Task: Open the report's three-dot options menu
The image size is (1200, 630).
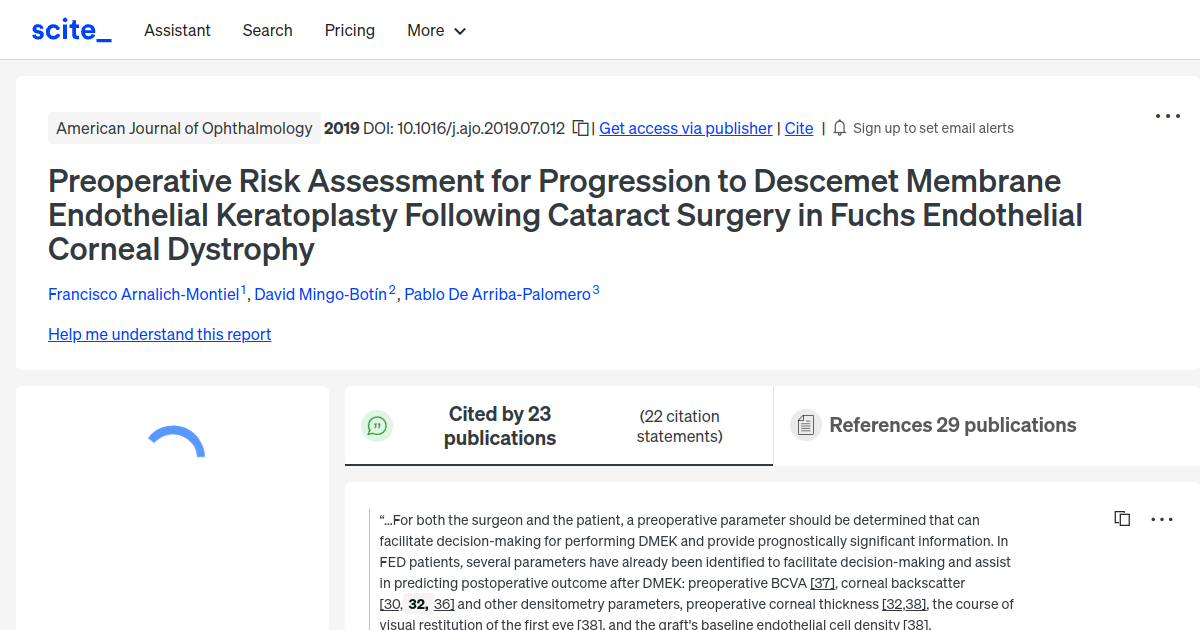Action: [1167, 116]
